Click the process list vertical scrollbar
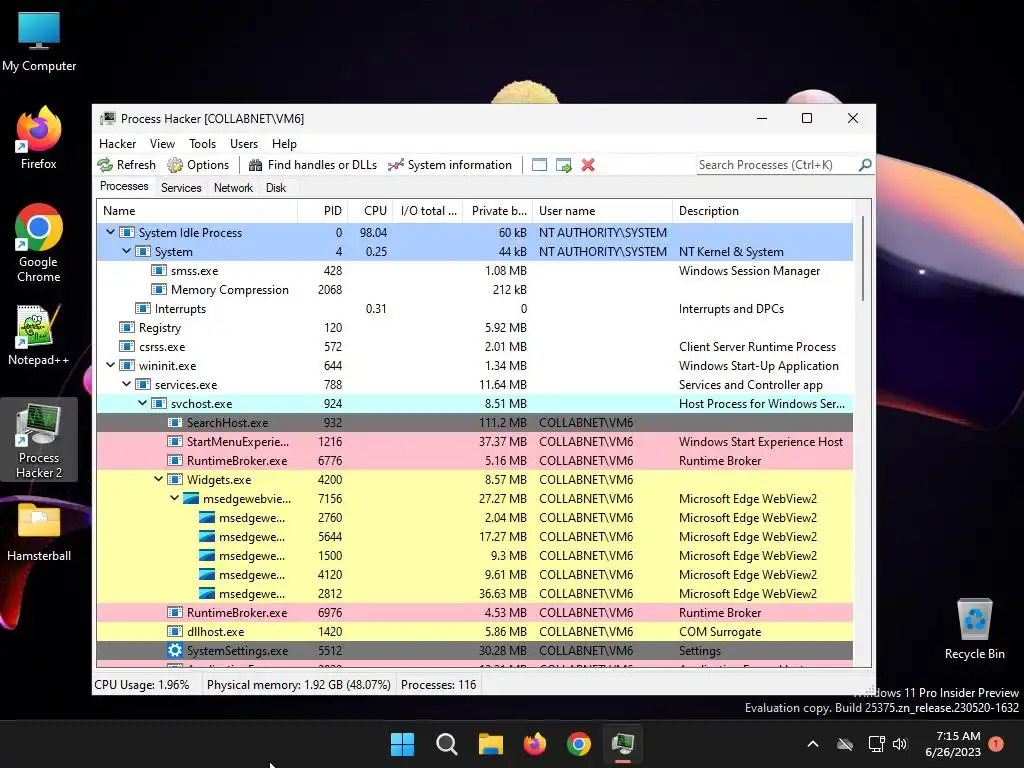The width and height of the screenshot is (1024, 768). coord(863,259)
